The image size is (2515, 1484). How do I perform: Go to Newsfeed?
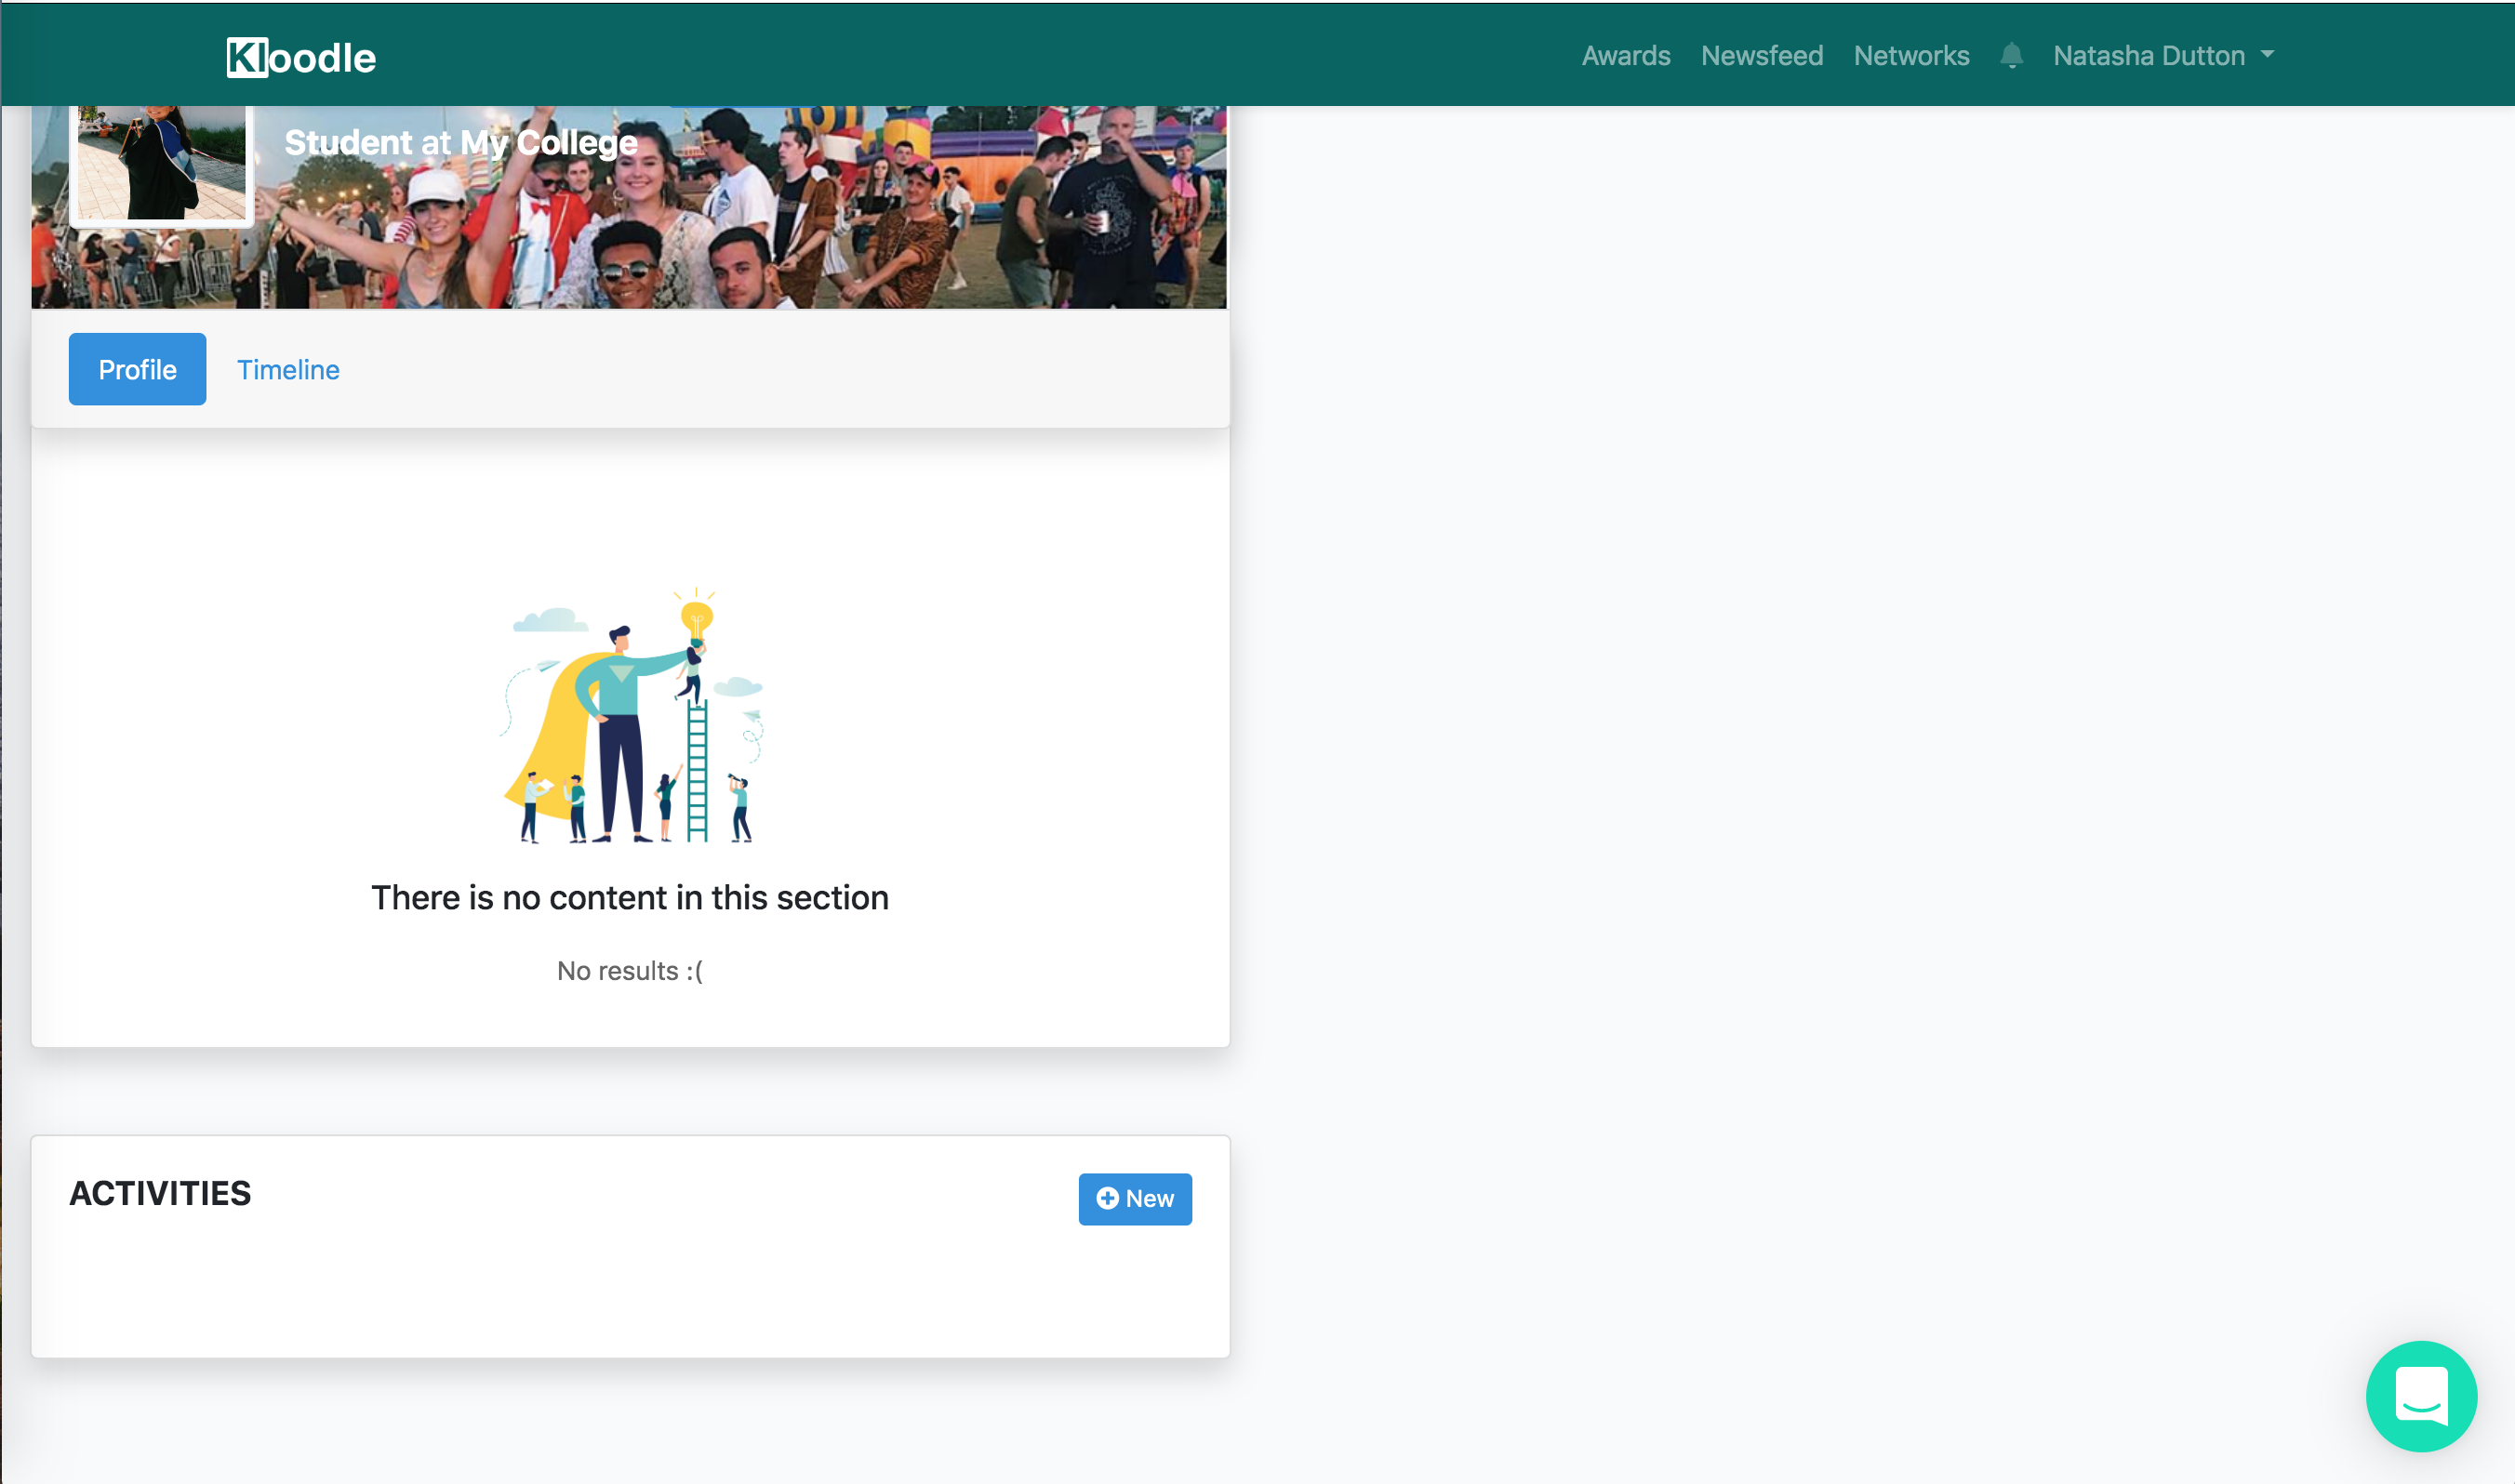[1761, 55]
